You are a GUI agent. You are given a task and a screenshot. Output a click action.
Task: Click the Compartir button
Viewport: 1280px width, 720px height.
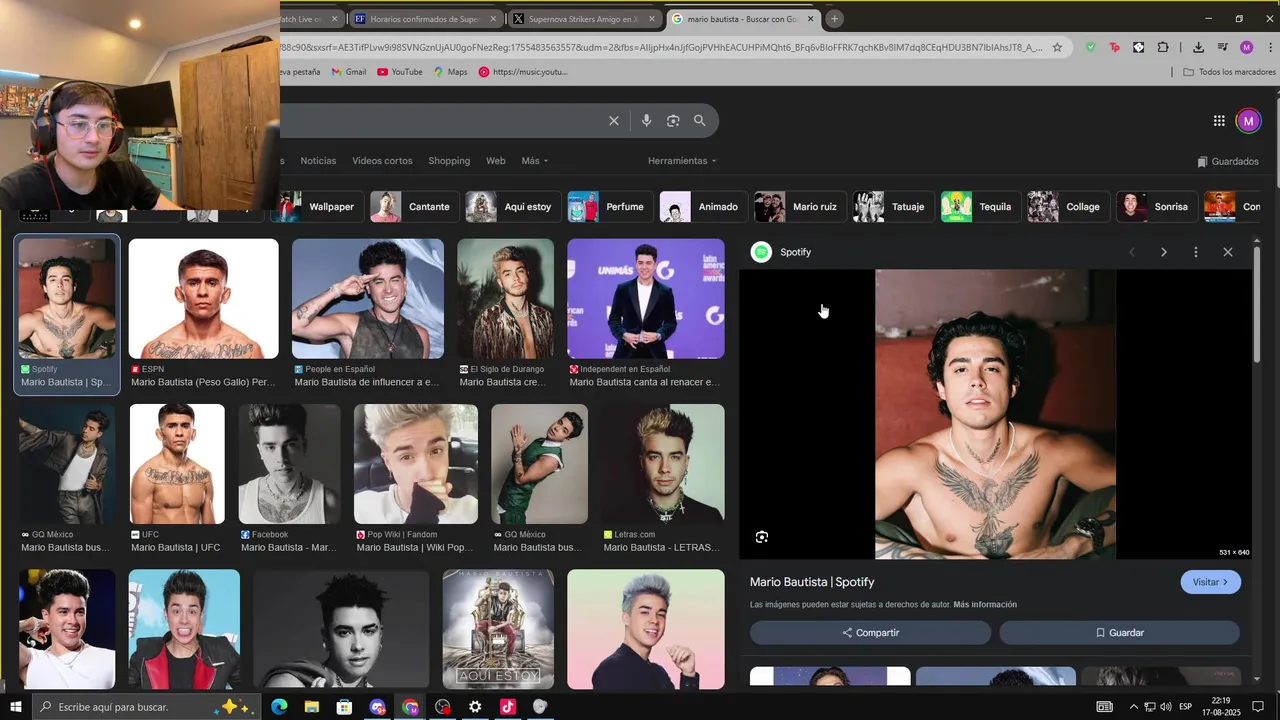coord(870,633)
